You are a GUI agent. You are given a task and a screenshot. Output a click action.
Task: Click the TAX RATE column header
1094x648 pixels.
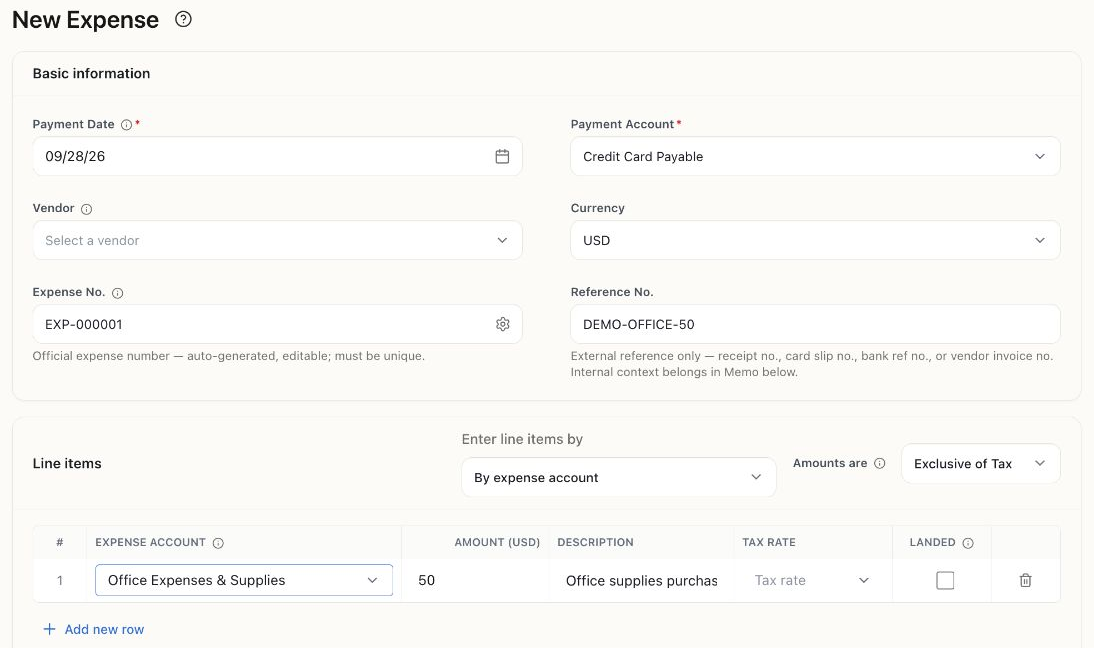(x=768, y=542)
